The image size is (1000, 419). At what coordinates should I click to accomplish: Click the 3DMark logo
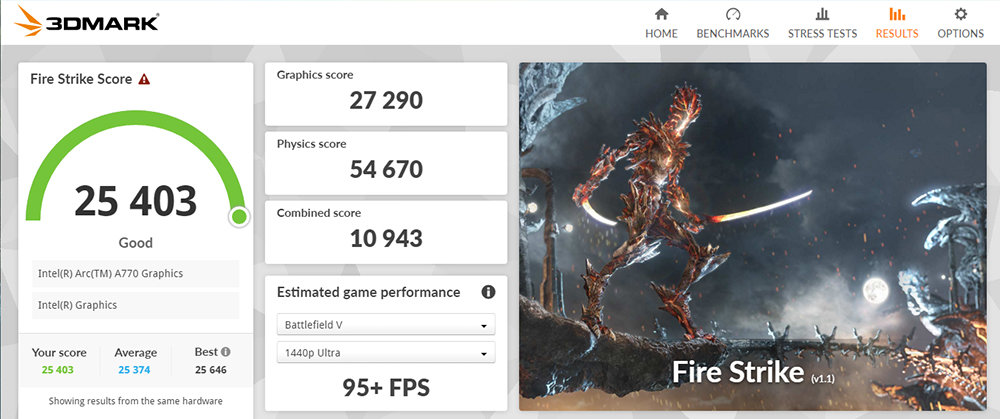86,21
